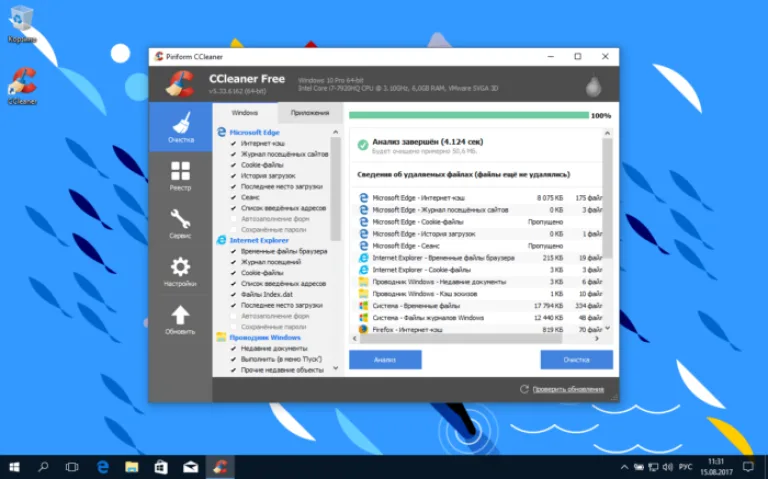
Task: Switch to the Приложения tab
Action: [310, 113]
